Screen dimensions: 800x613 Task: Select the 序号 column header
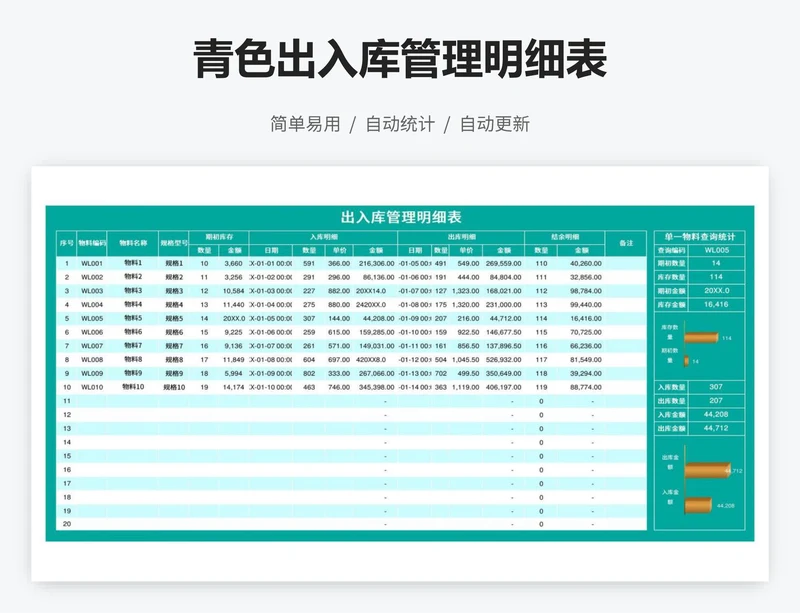click(x=66, y=243)
